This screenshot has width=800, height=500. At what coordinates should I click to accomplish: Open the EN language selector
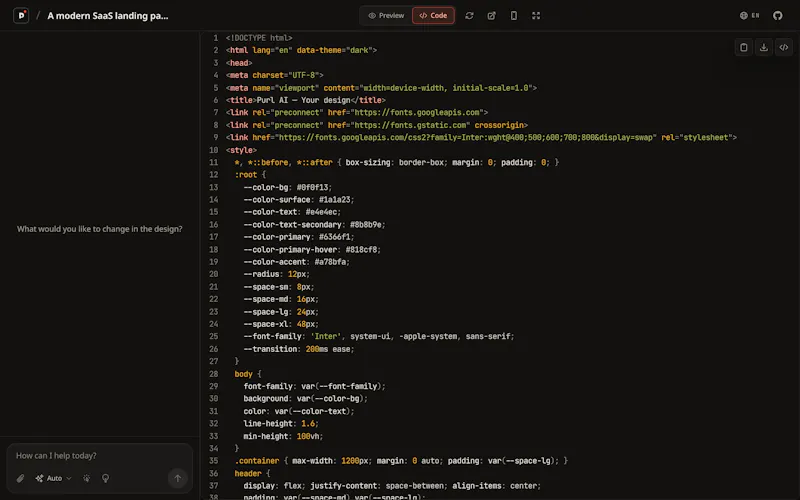[x=749, y=16]
